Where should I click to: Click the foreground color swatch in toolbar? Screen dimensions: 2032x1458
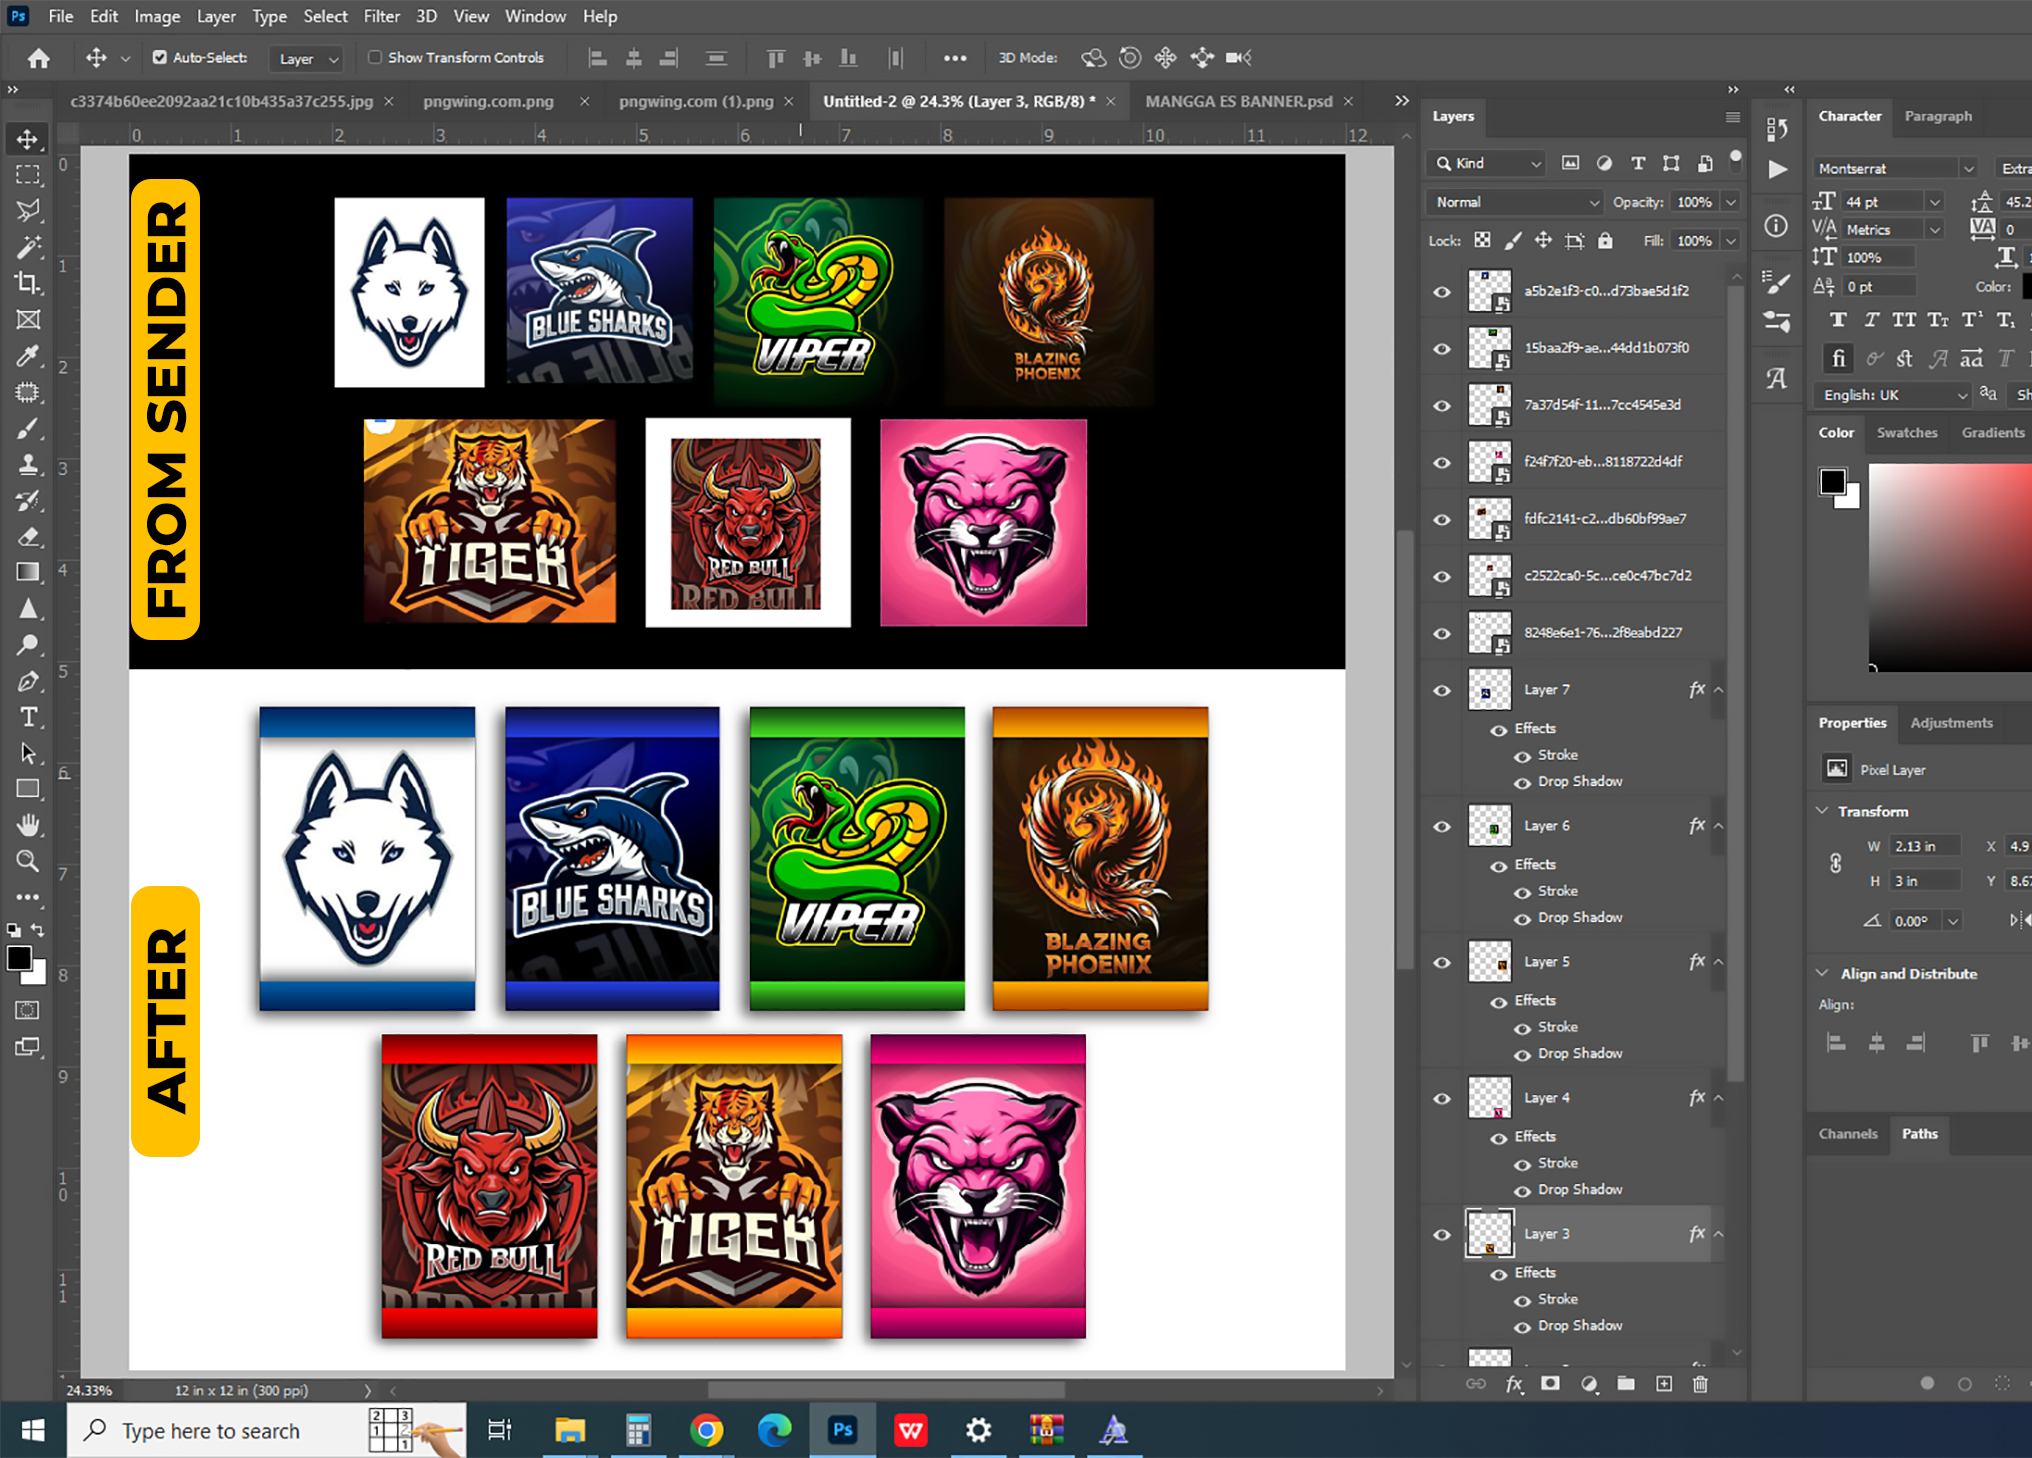tap(18, 958)
